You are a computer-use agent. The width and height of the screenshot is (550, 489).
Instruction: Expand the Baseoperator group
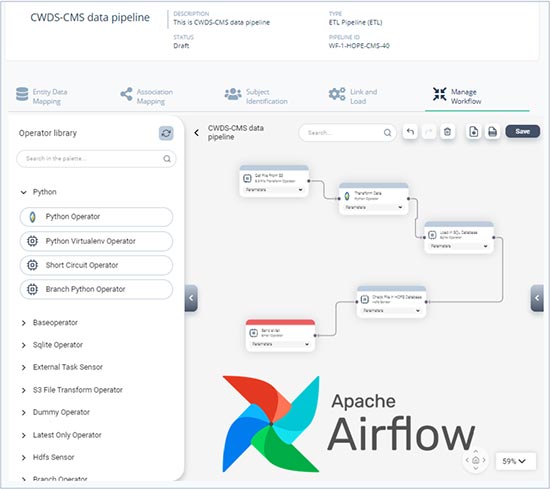24,323
